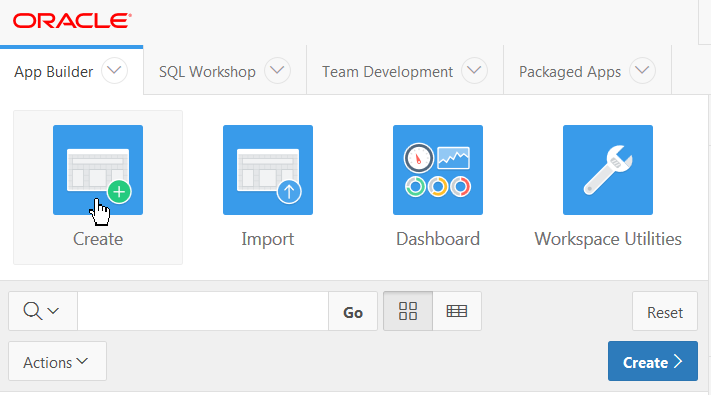The image size is (711, 395).
Task: Select the Packaged Apps tab
Action: tap(570, 72)
